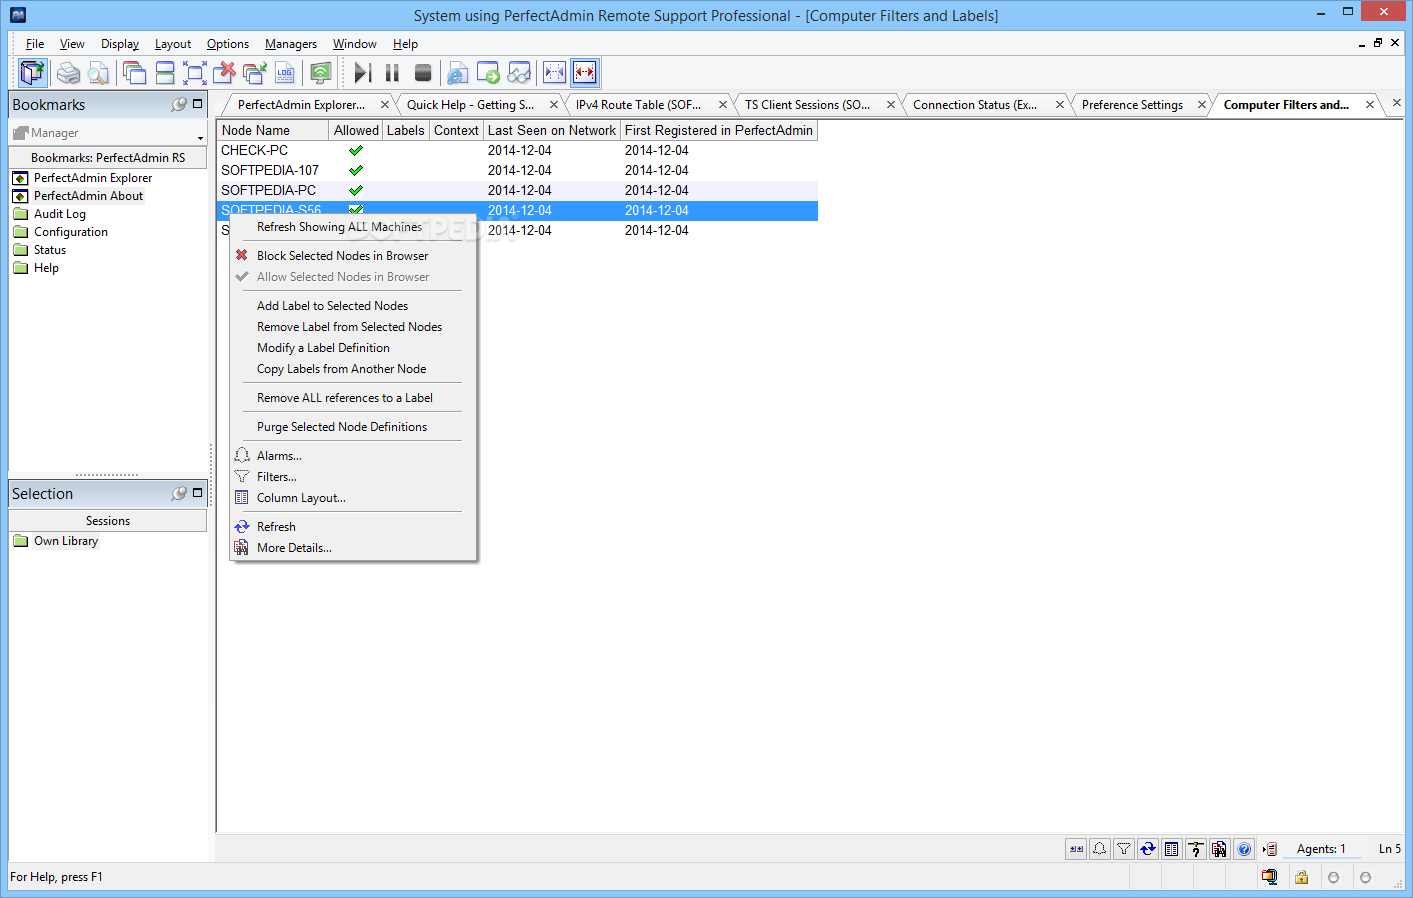Click the highlighted red-arrows column width icon
Screen dimensions: 1413x898
coord(584,73)
